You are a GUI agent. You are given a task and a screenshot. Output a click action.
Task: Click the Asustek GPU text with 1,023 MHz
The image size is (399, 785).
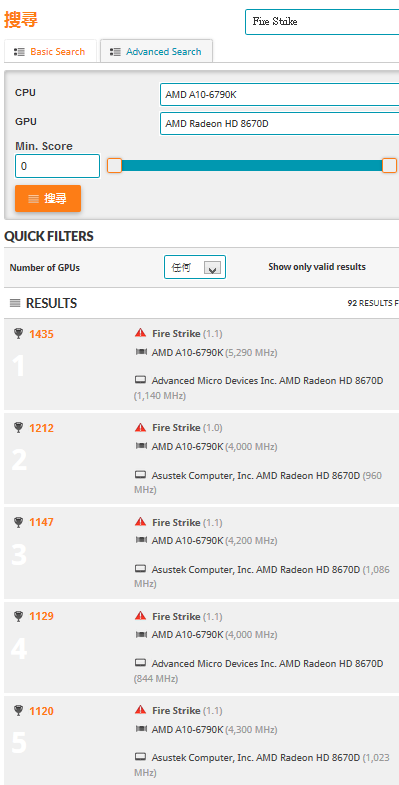coord(262,765)
